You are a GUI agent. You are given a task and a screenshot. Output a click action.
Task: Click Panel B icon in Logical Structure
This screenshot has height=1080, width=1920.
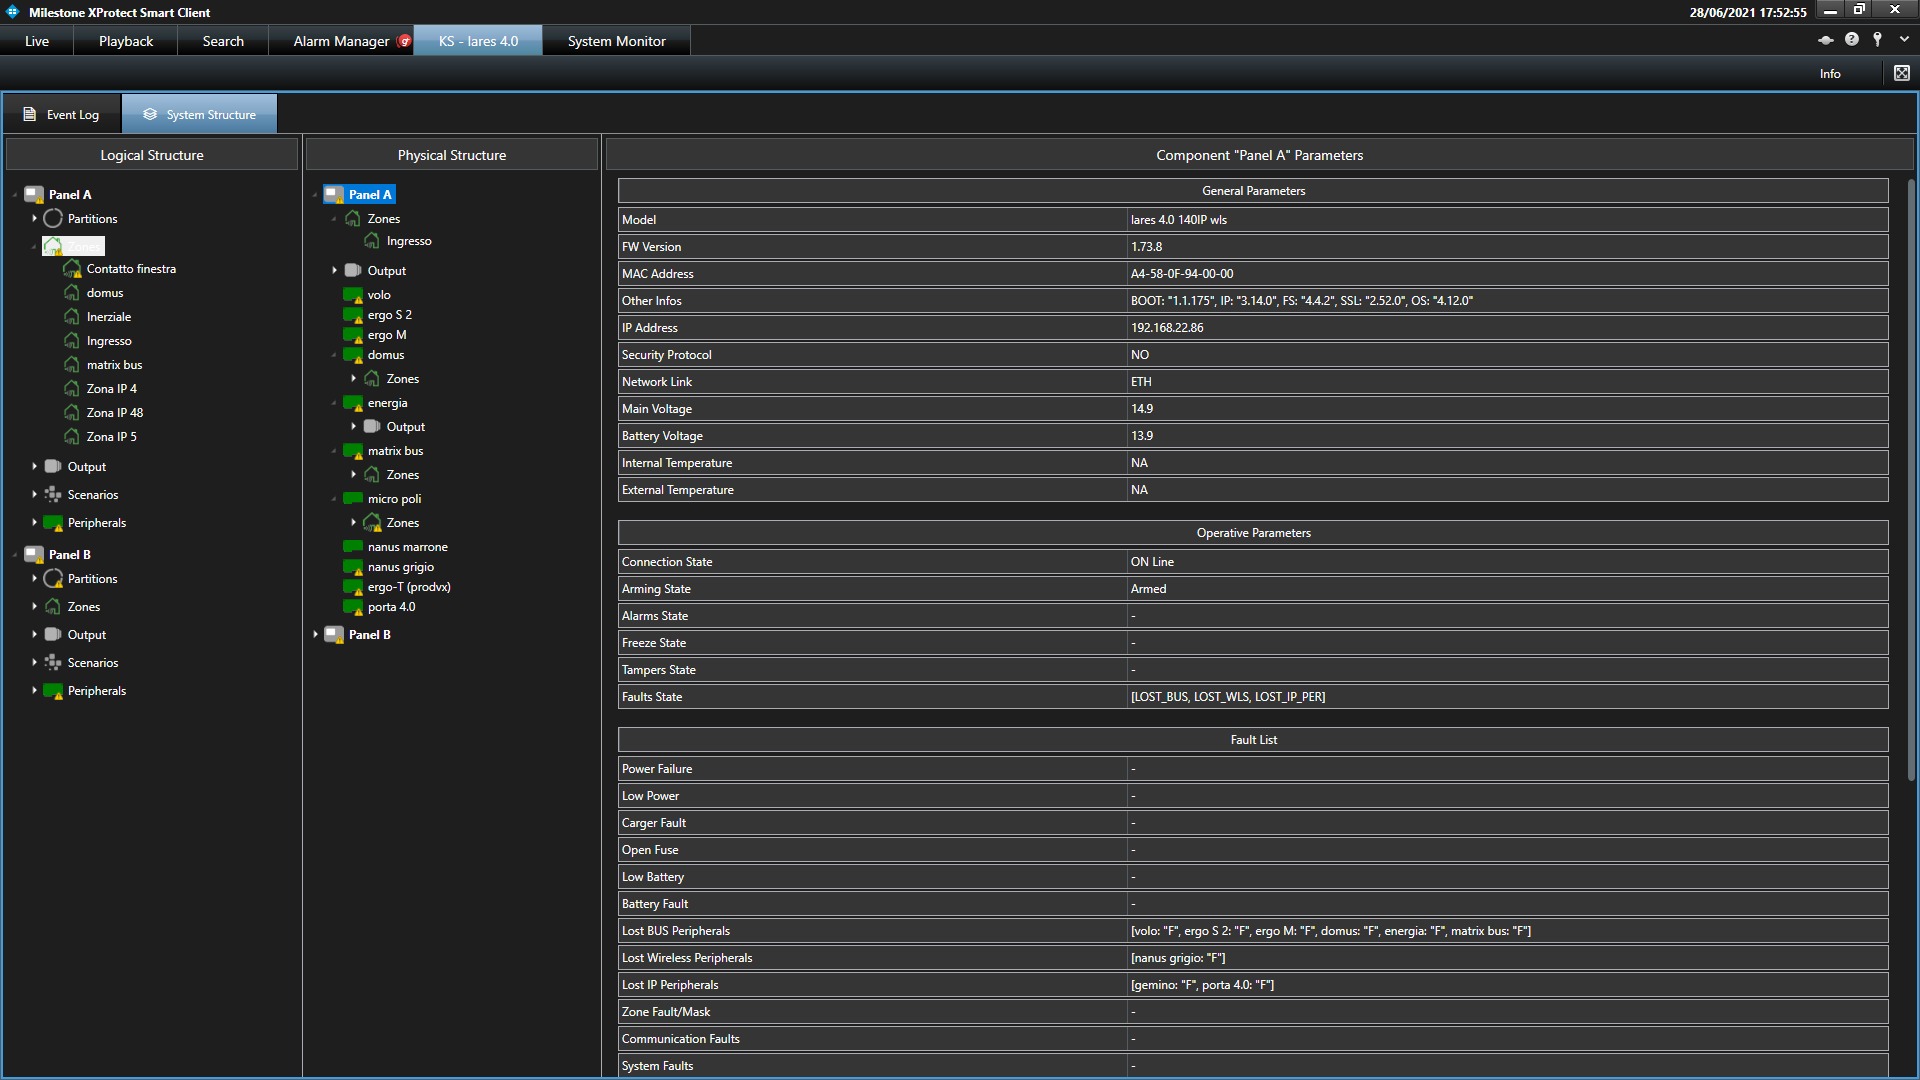pyautogui.click(x=34, y=554)
